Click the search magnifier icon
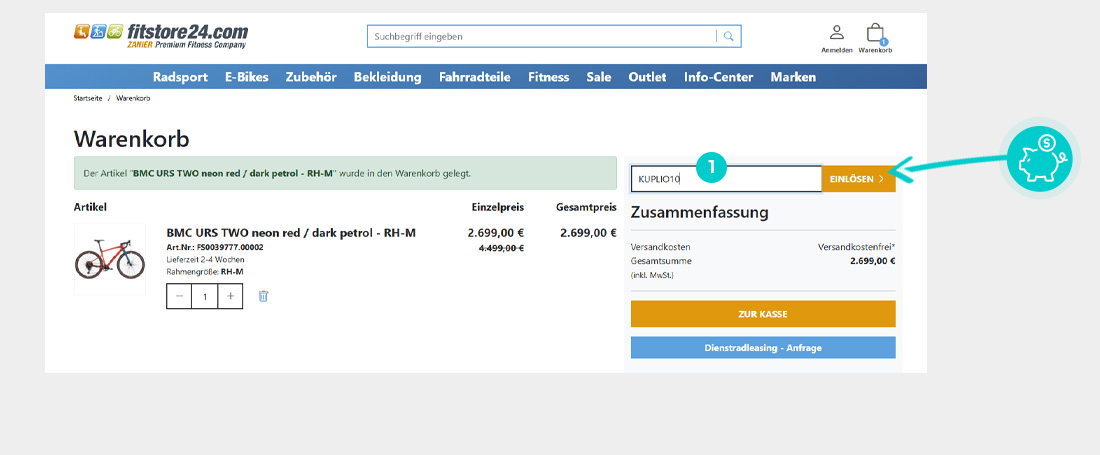The image size is (1100, 455). [729, 36]
